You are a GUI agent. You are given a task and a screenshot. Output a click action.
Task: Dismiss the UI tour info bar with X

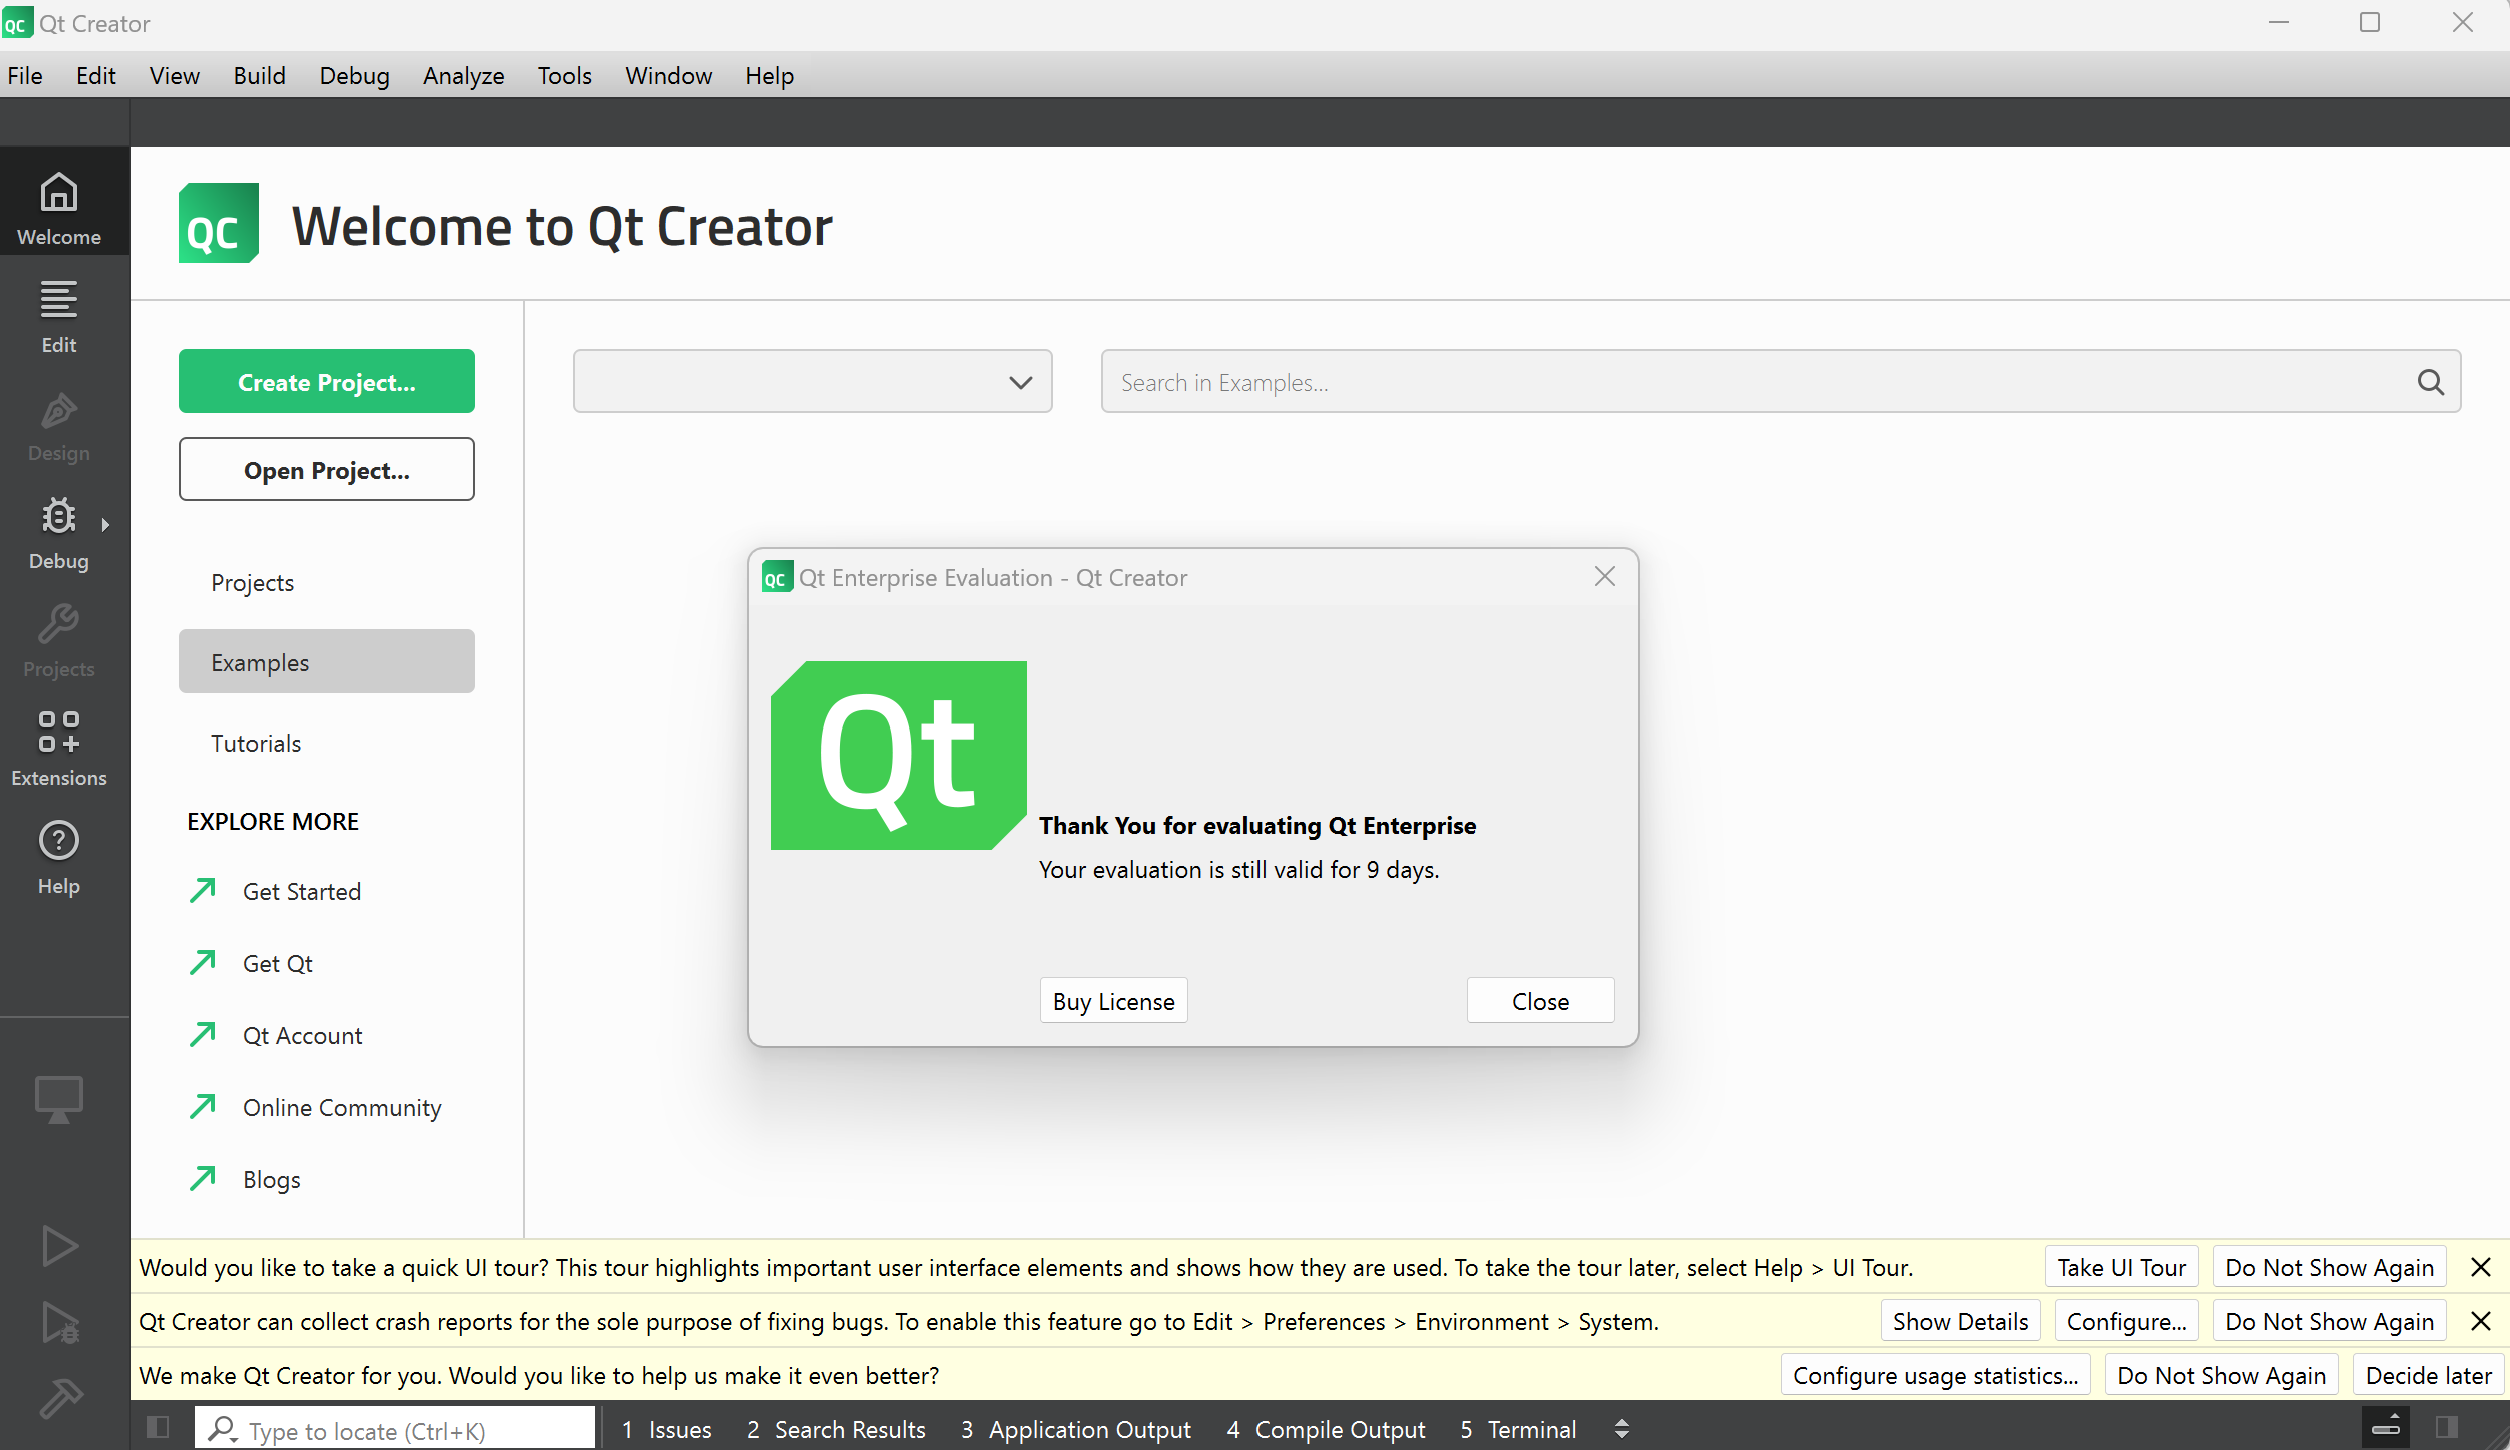(2481, 1267)
